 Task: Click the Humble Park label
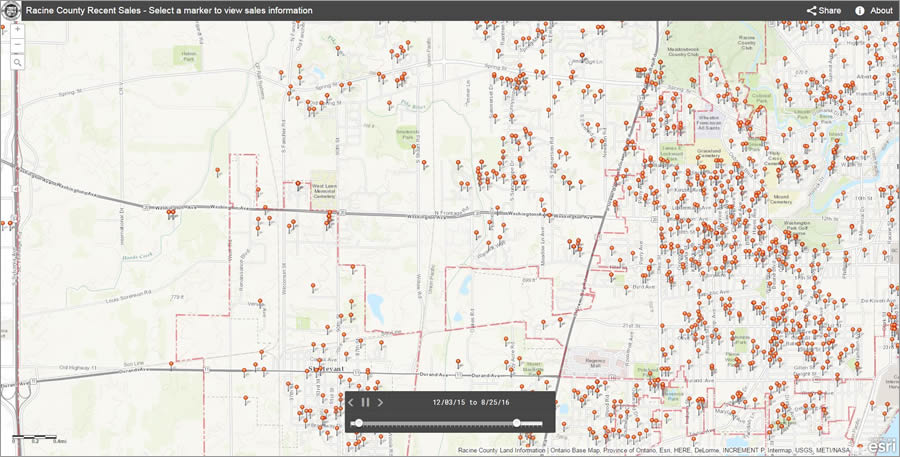[742, 339]
